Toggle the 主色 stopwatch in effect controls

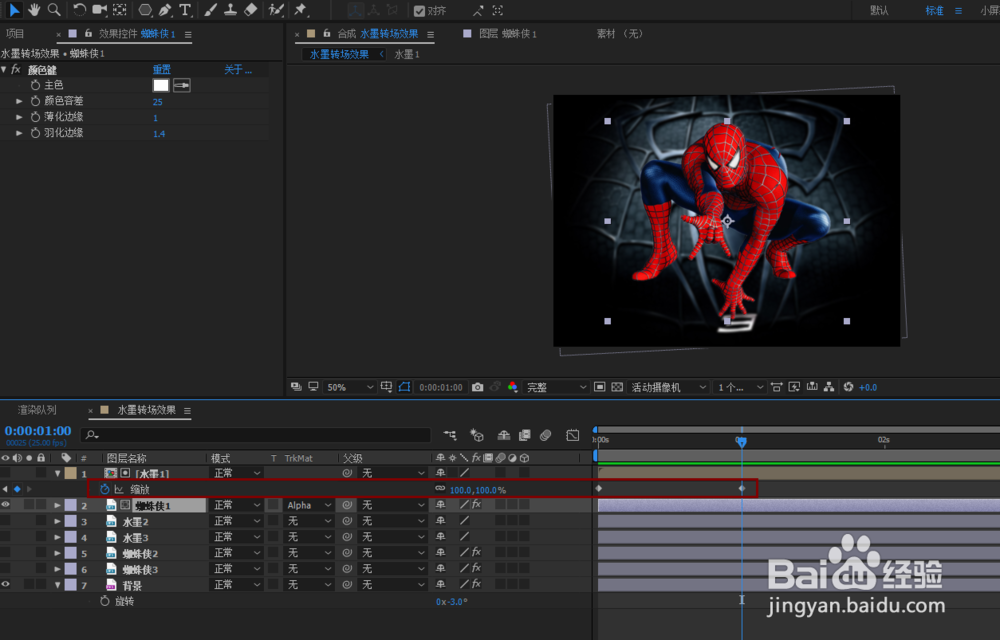(x=35, y=85)
